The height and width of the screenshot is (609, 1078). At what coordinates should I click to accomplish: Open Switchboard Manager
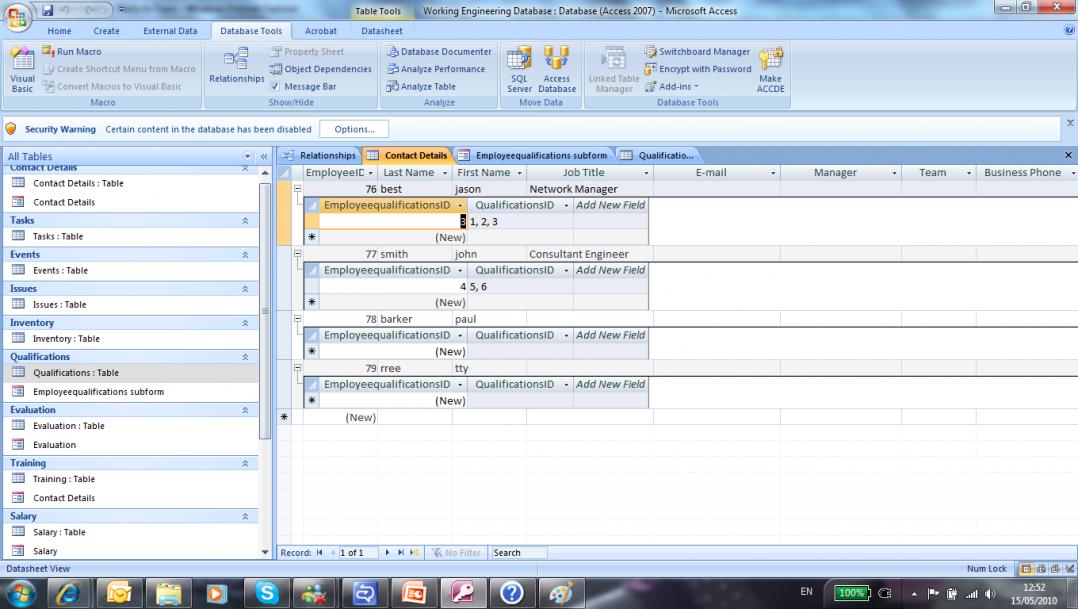(697, 52)
